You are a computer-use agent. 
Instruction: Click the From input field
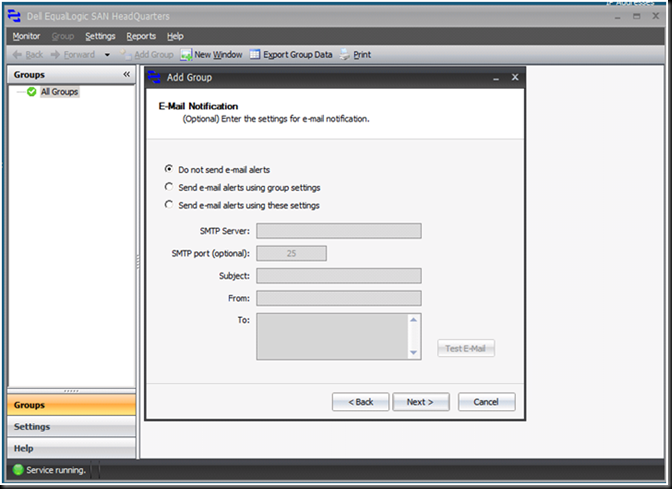(339, 298)
